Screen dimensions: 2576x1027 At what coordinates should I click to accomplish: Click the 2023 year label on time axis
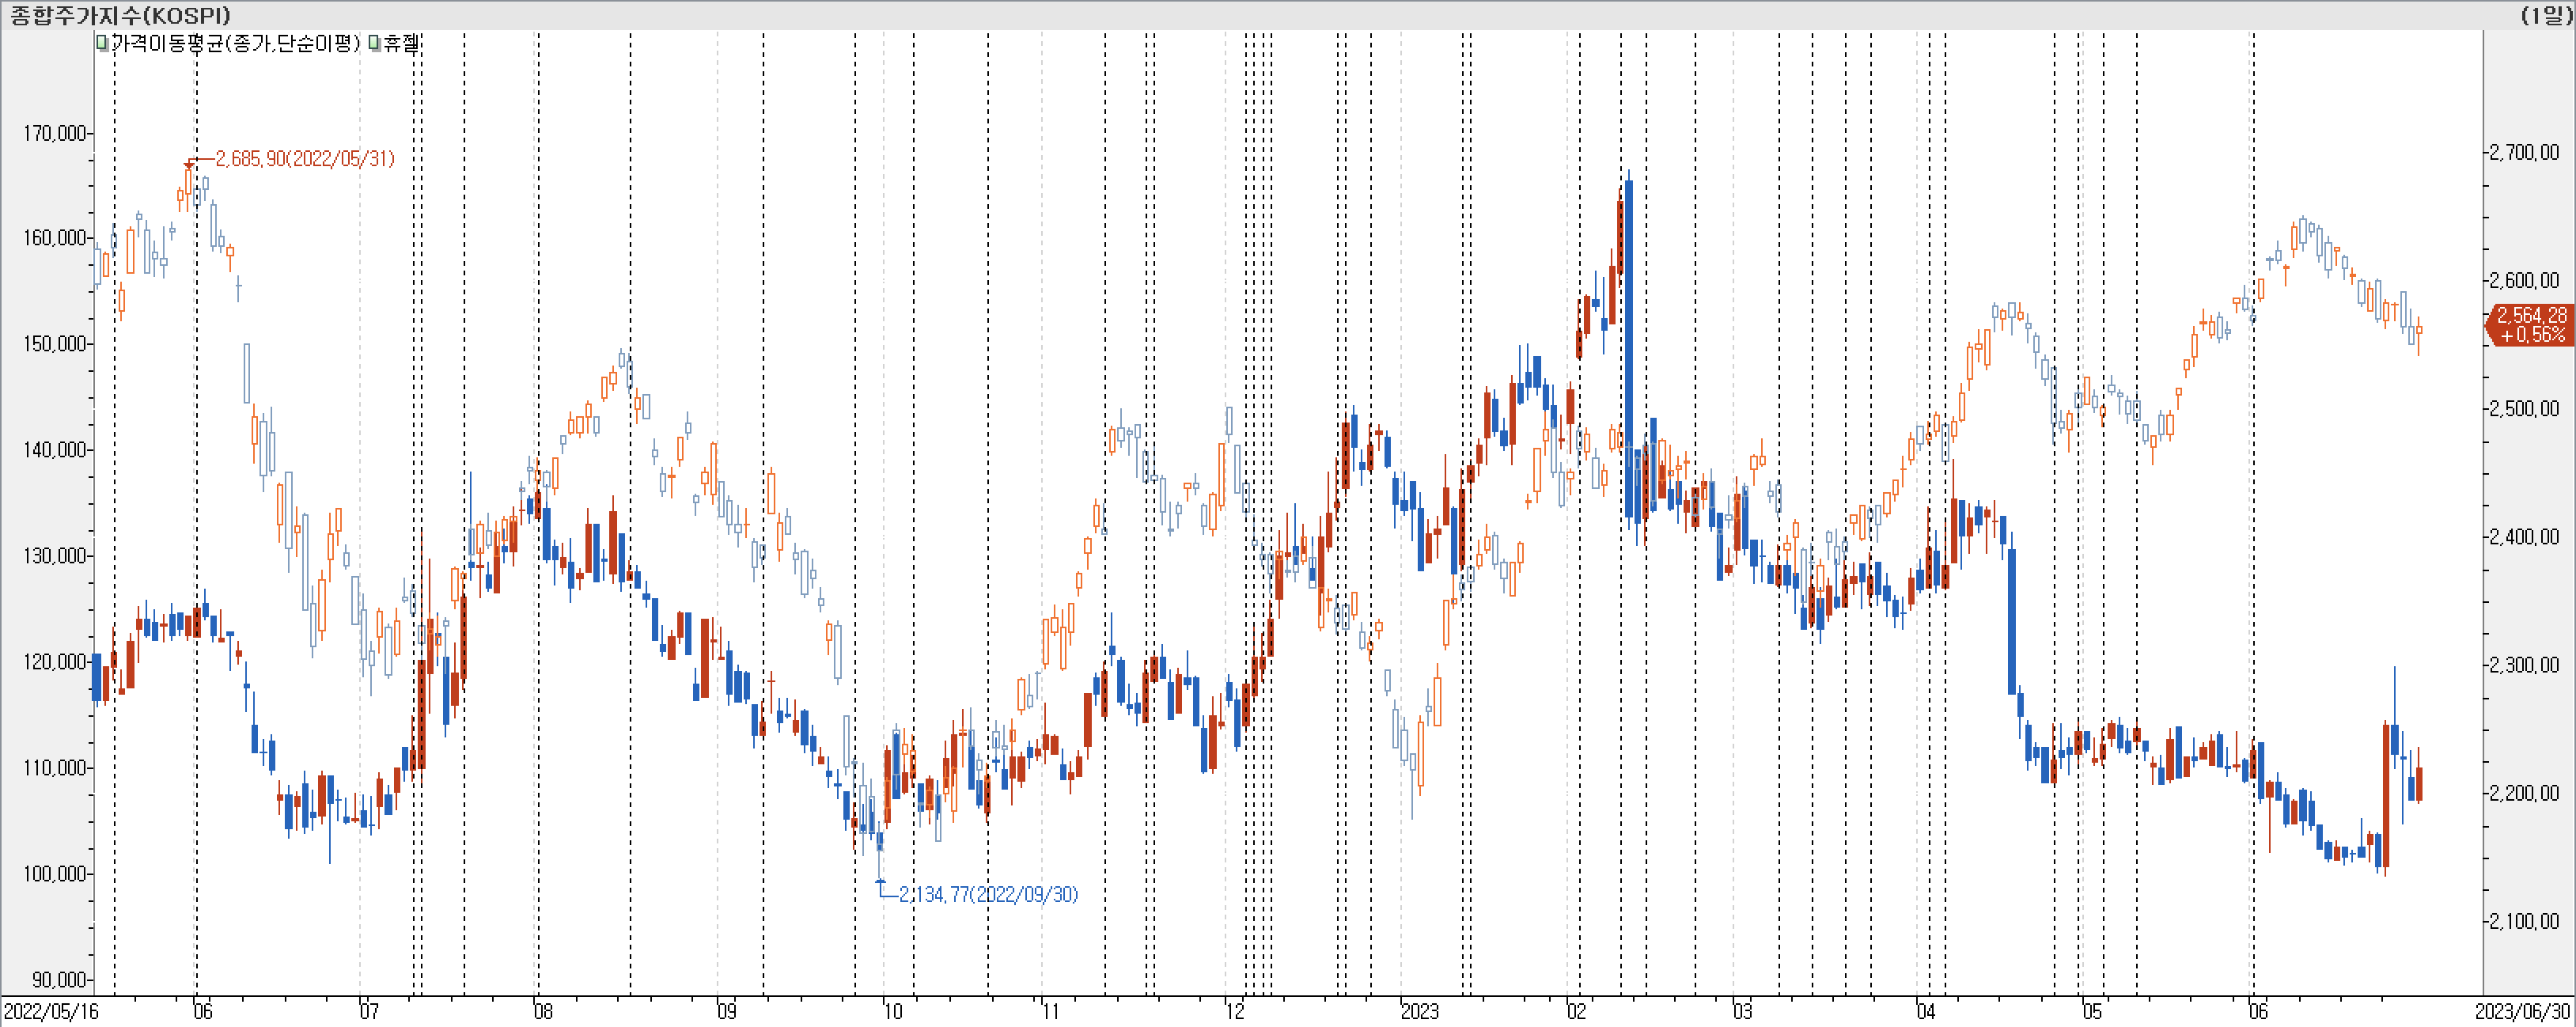pos(1419,1011)
